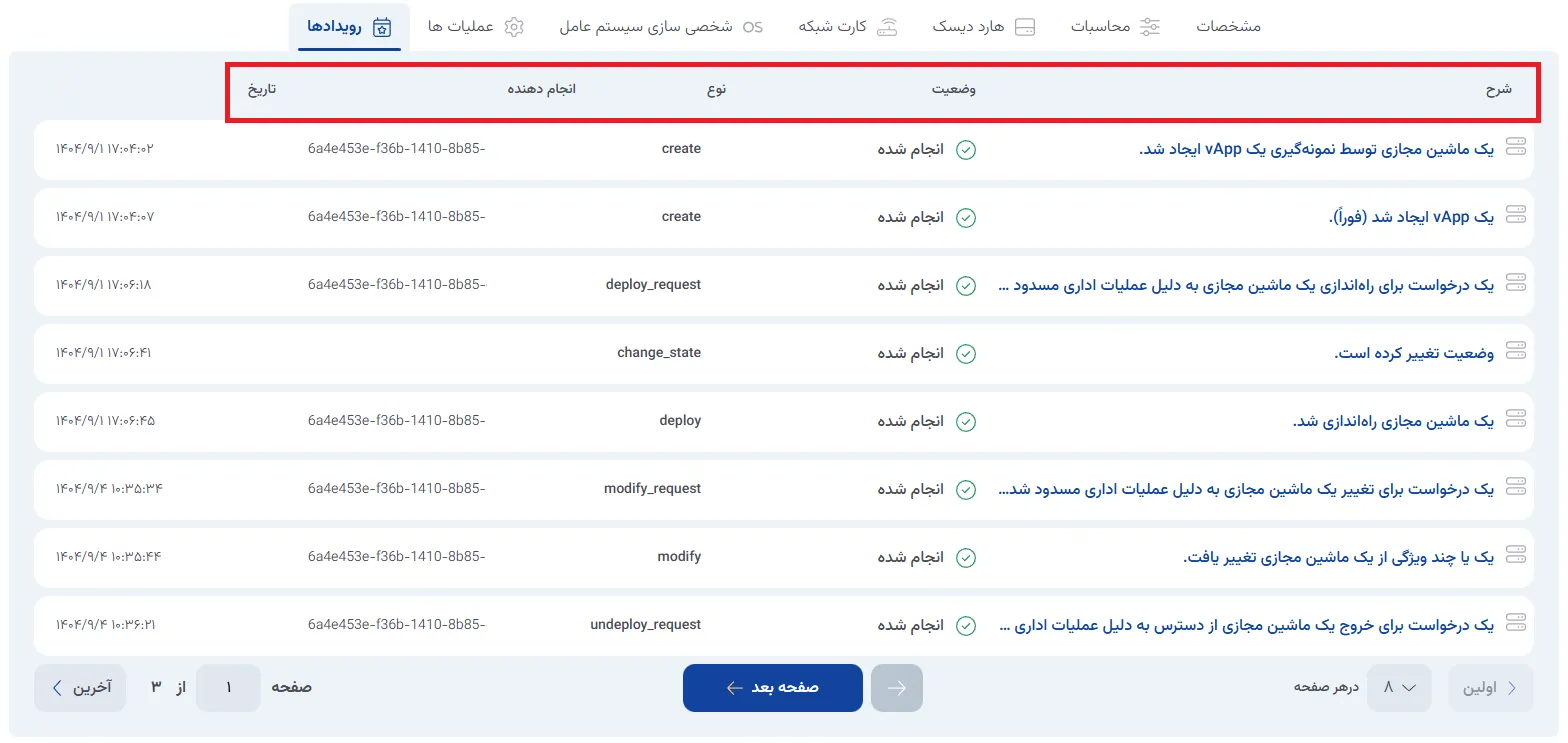This screenshot has width=1568, height=743.
Task: Click green check icon in the modify row
Action: (966, 558)
